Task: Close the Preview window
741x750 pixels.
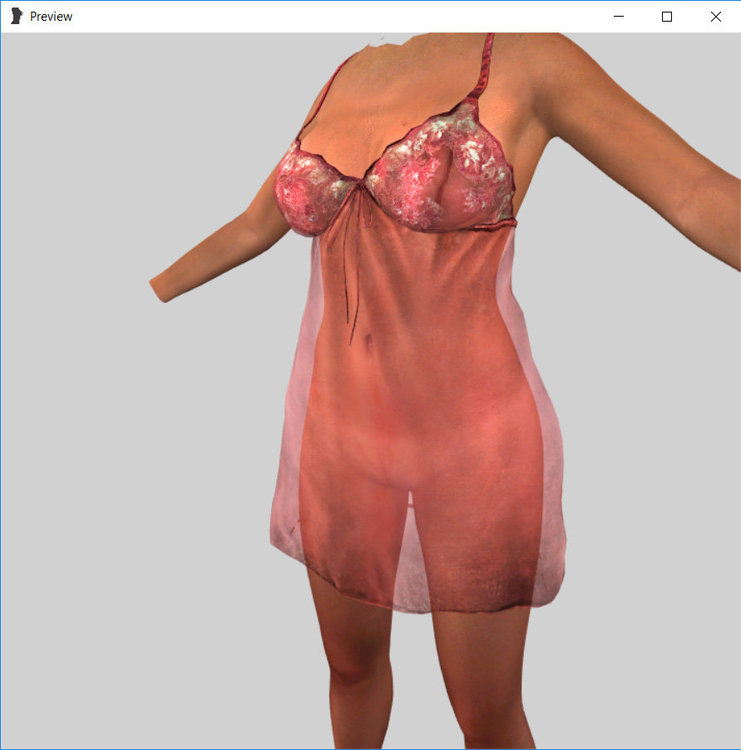Action: (716, 17)
